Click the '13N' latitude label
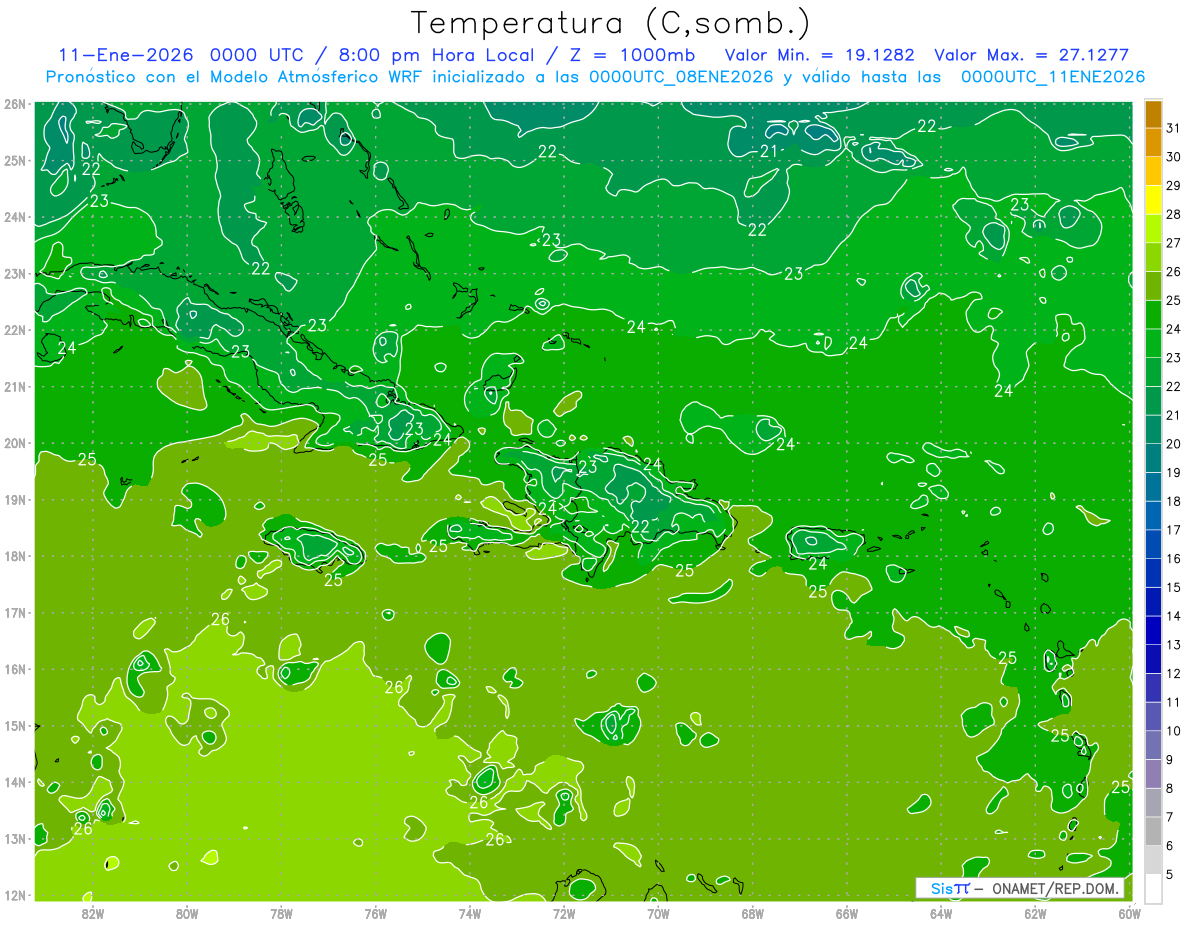1200x927 pixels. coord(15,838)
